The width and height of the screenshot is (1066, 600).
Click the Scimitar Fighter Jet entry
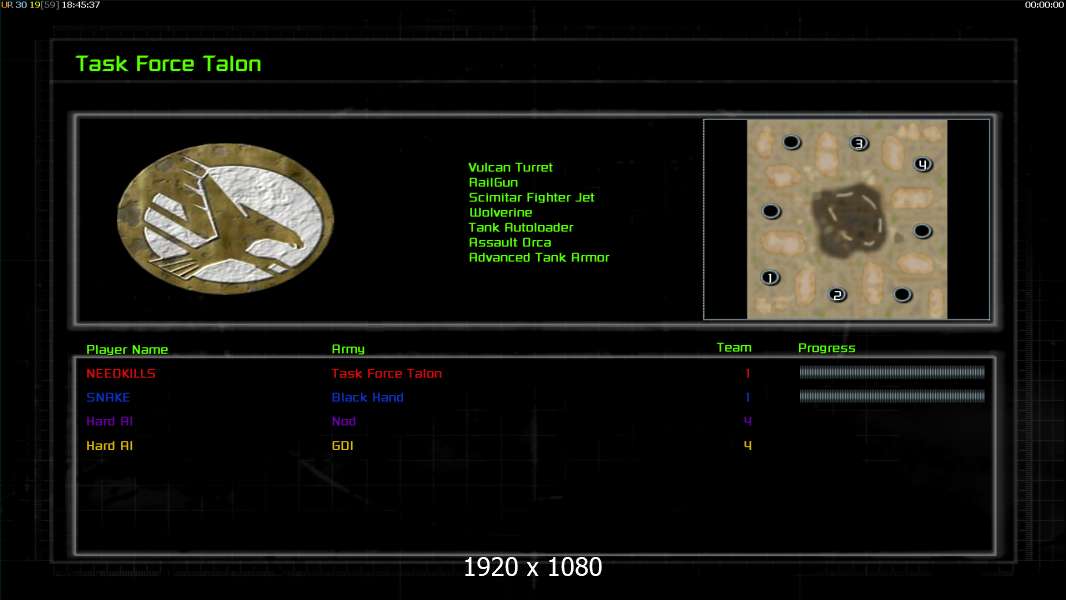point(532,197)
